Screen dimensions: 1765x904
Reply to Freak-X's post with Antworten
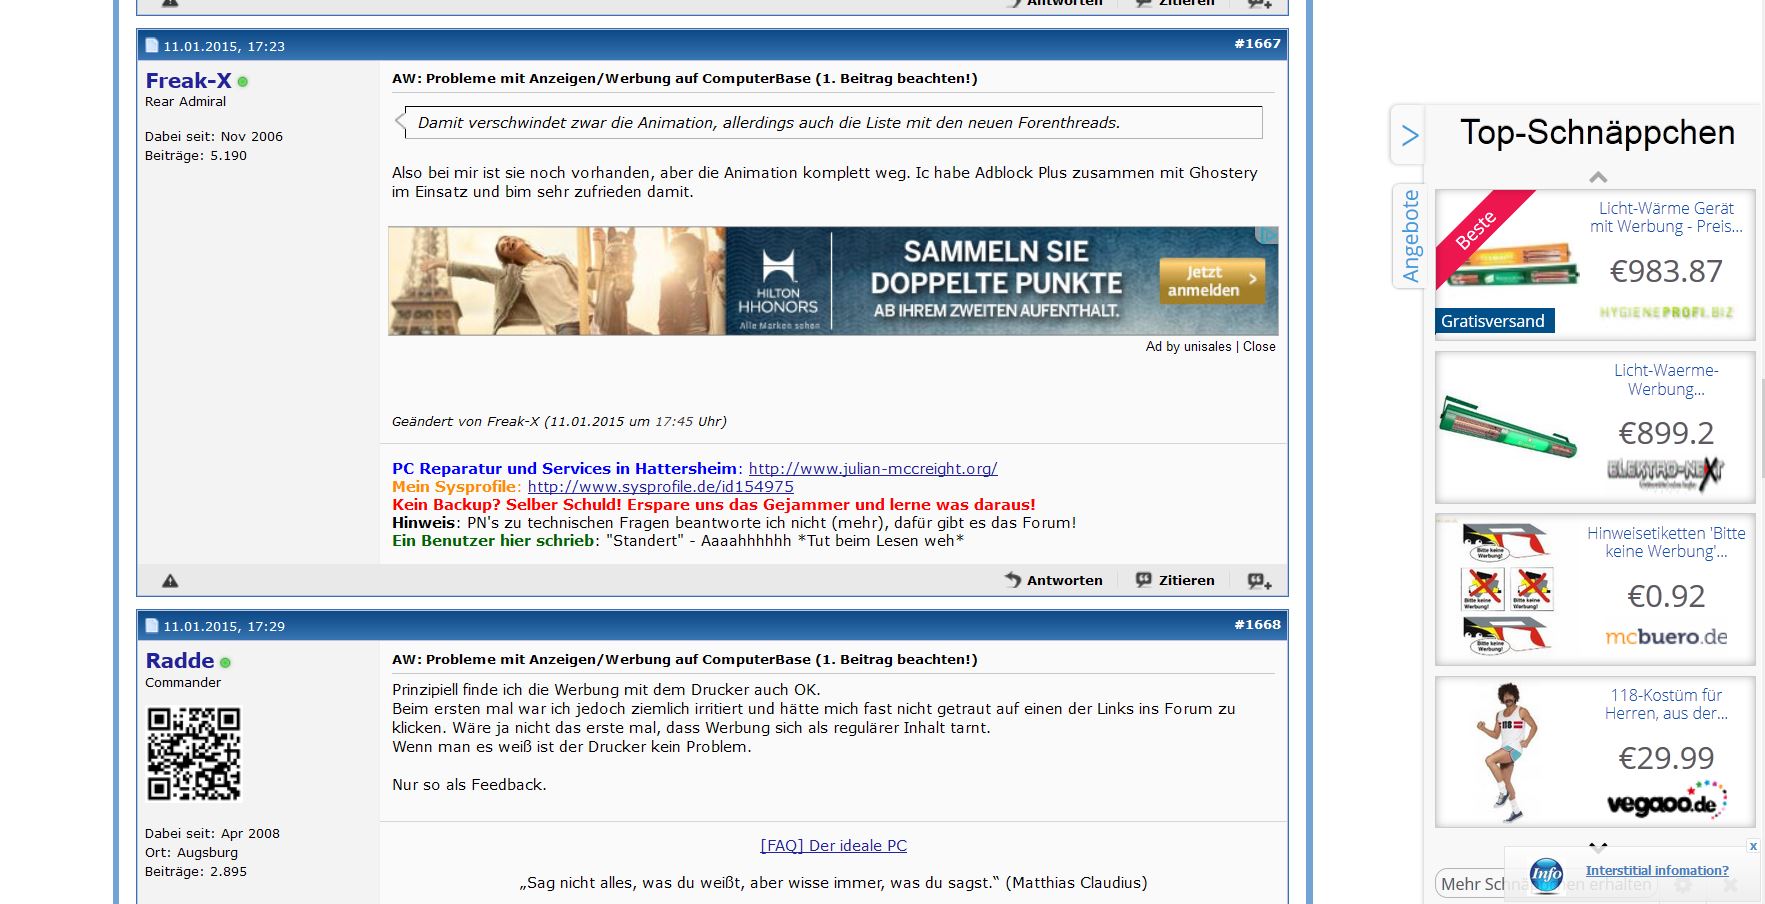tap(1054, 580)
